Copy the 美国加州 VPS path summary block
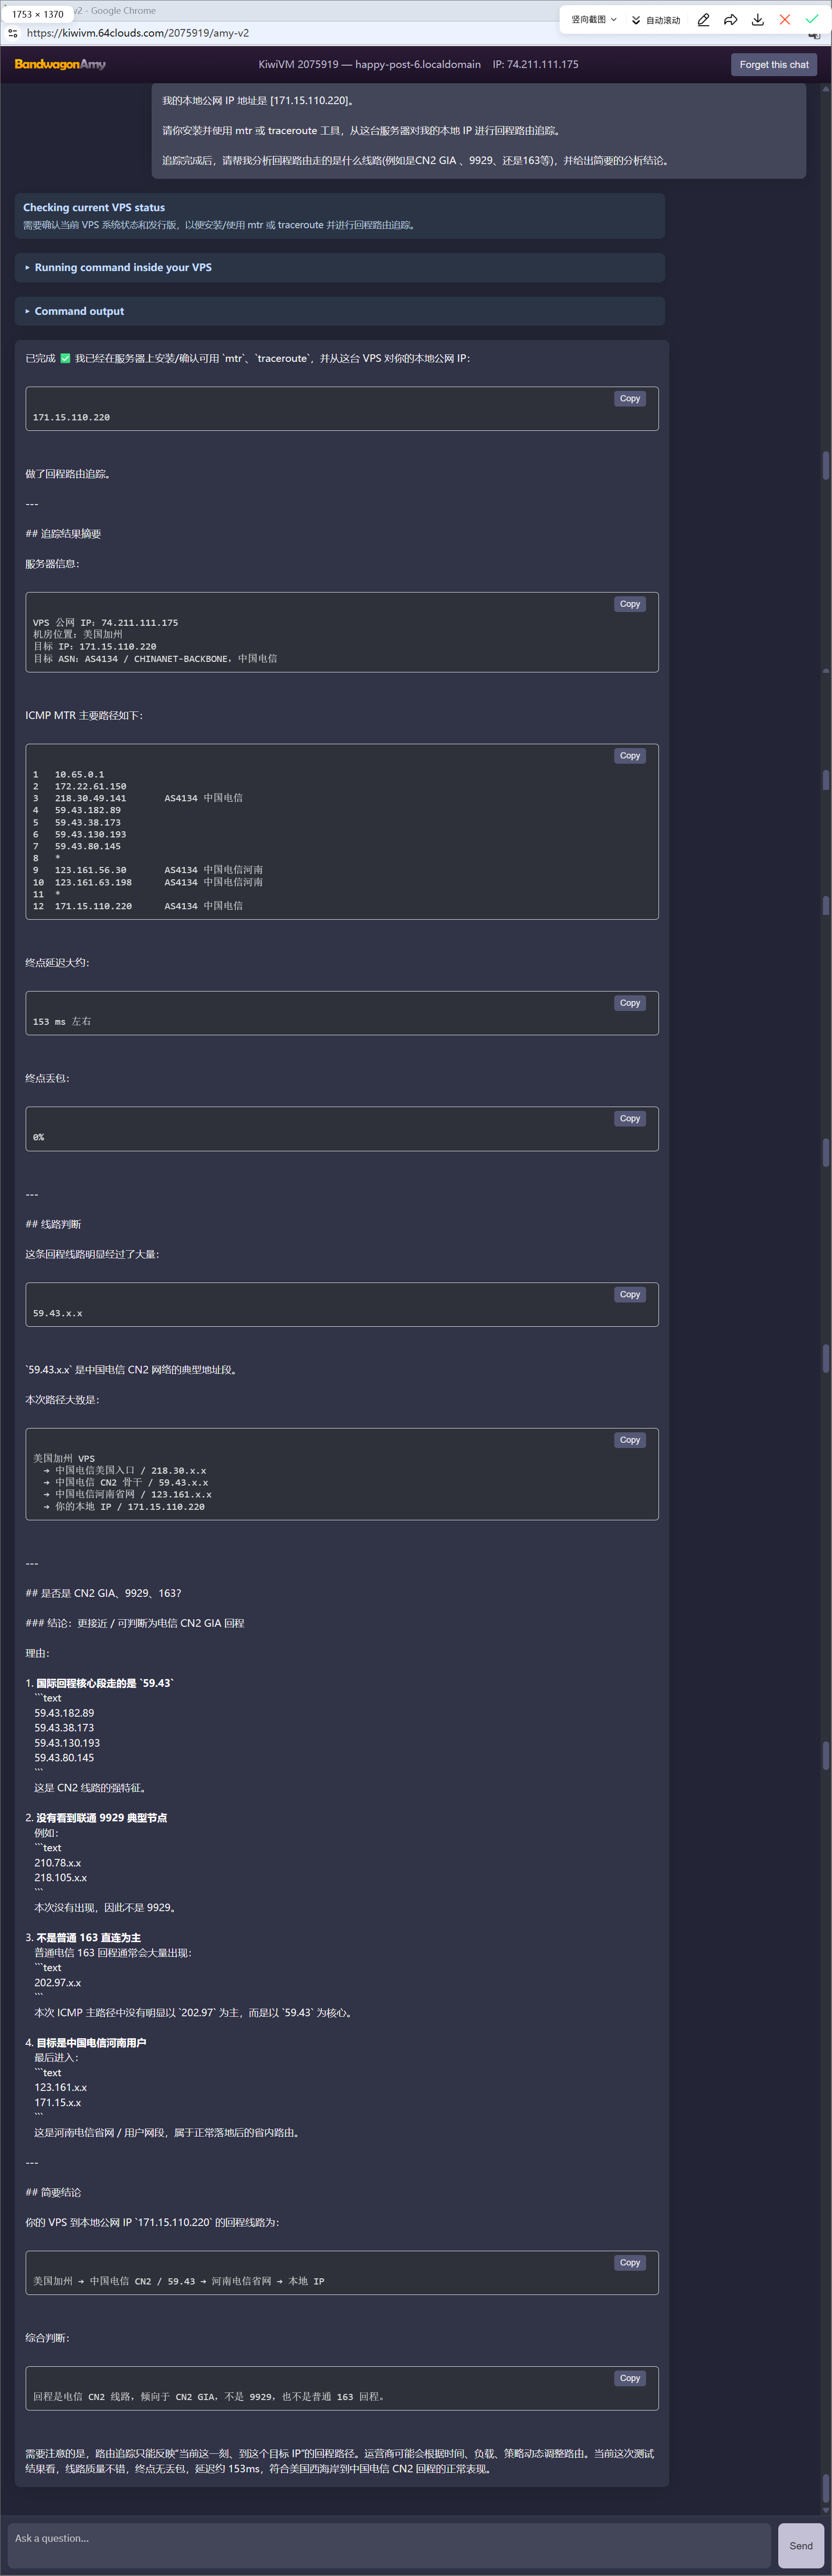 coord(630,1440)
